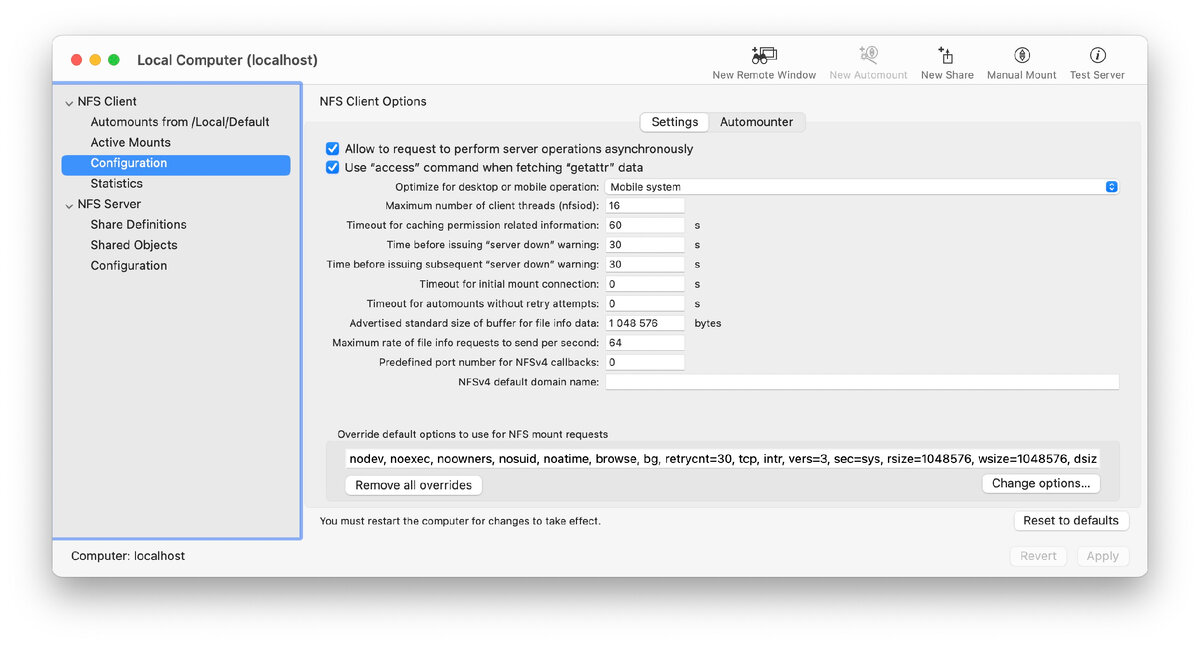Switch to the Automounter tab
The width and height of the screenshot is (1200, 646).
coord(756,122)
